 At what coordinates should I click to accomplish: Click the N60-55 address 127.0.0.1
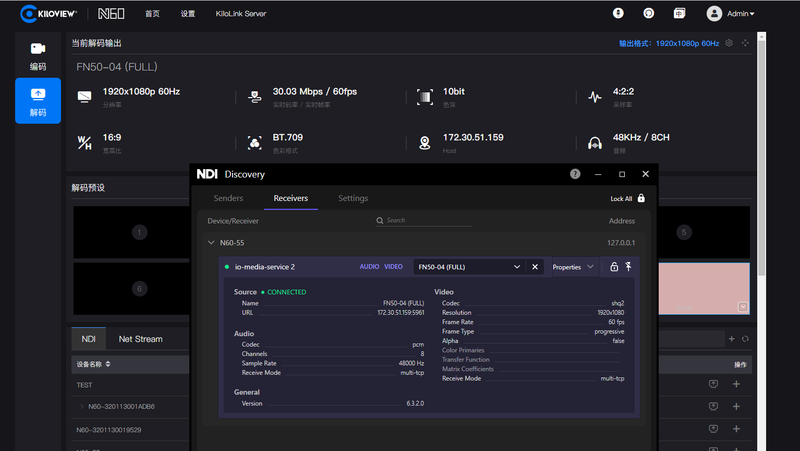pyautogui.click(x=621, y=243)
